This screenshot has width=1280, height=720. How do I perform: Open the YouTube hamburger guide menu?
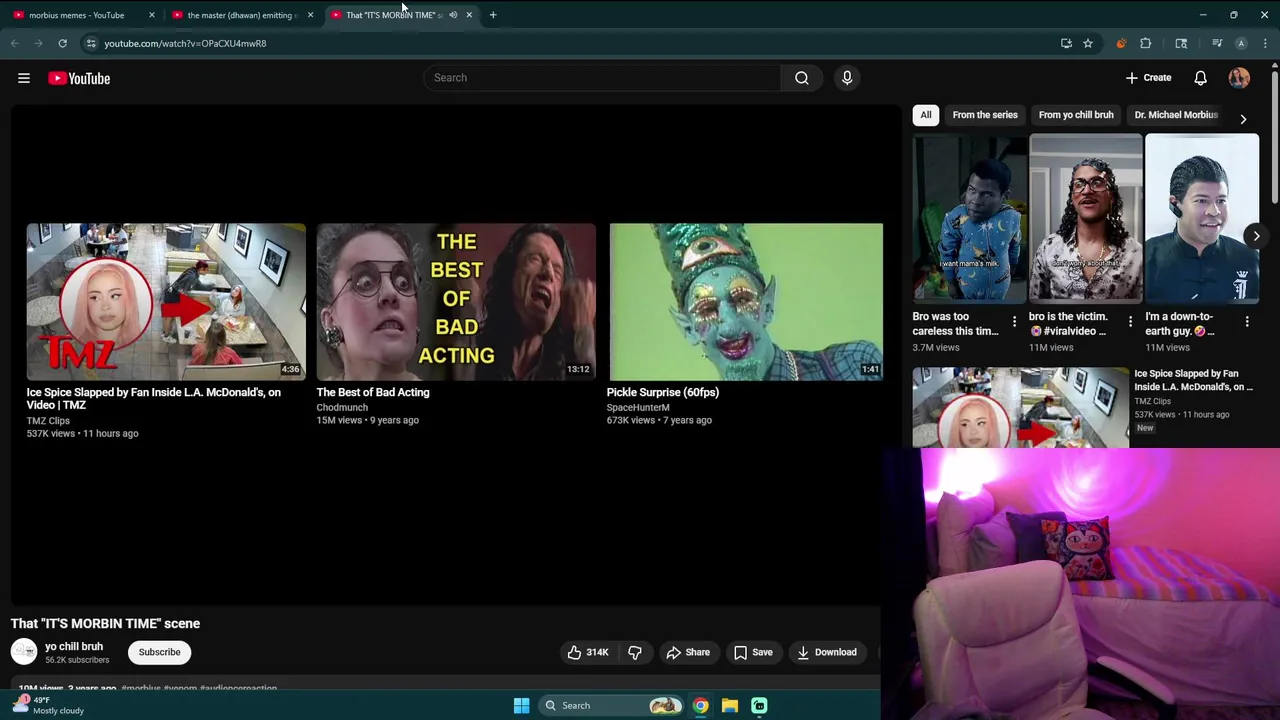pyautogui.click(x=24, y=78)
